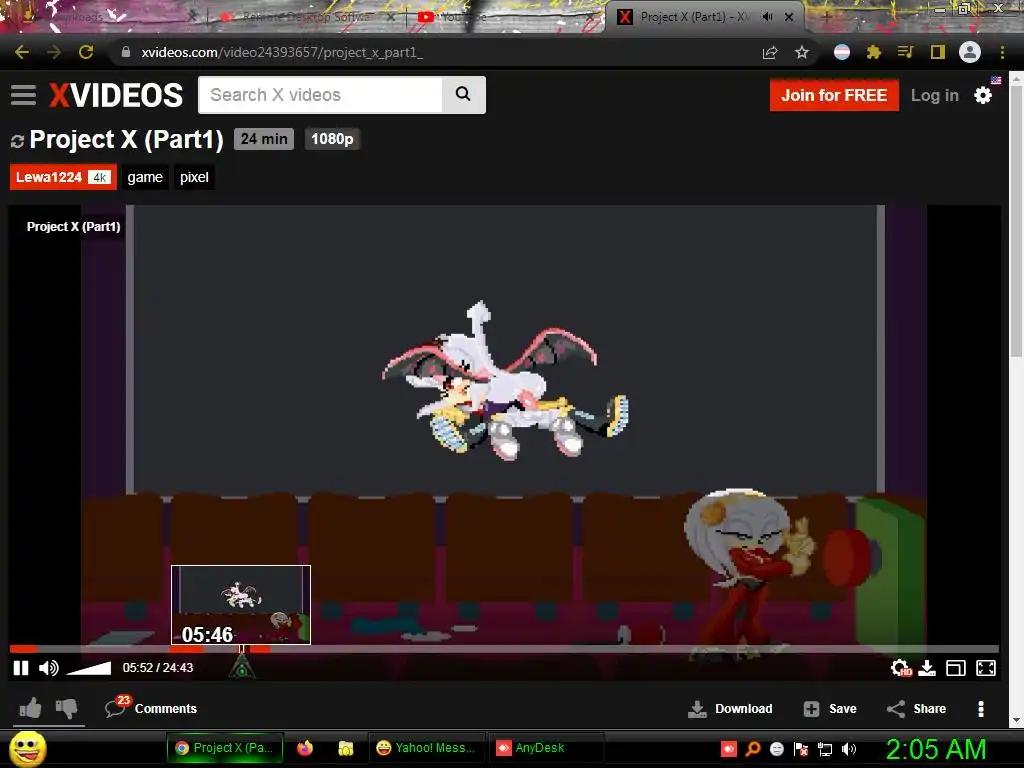Click the thumbs up like icon
Image resolution: width=1024 pixels, height=768 pixels.
click(31, 708)
